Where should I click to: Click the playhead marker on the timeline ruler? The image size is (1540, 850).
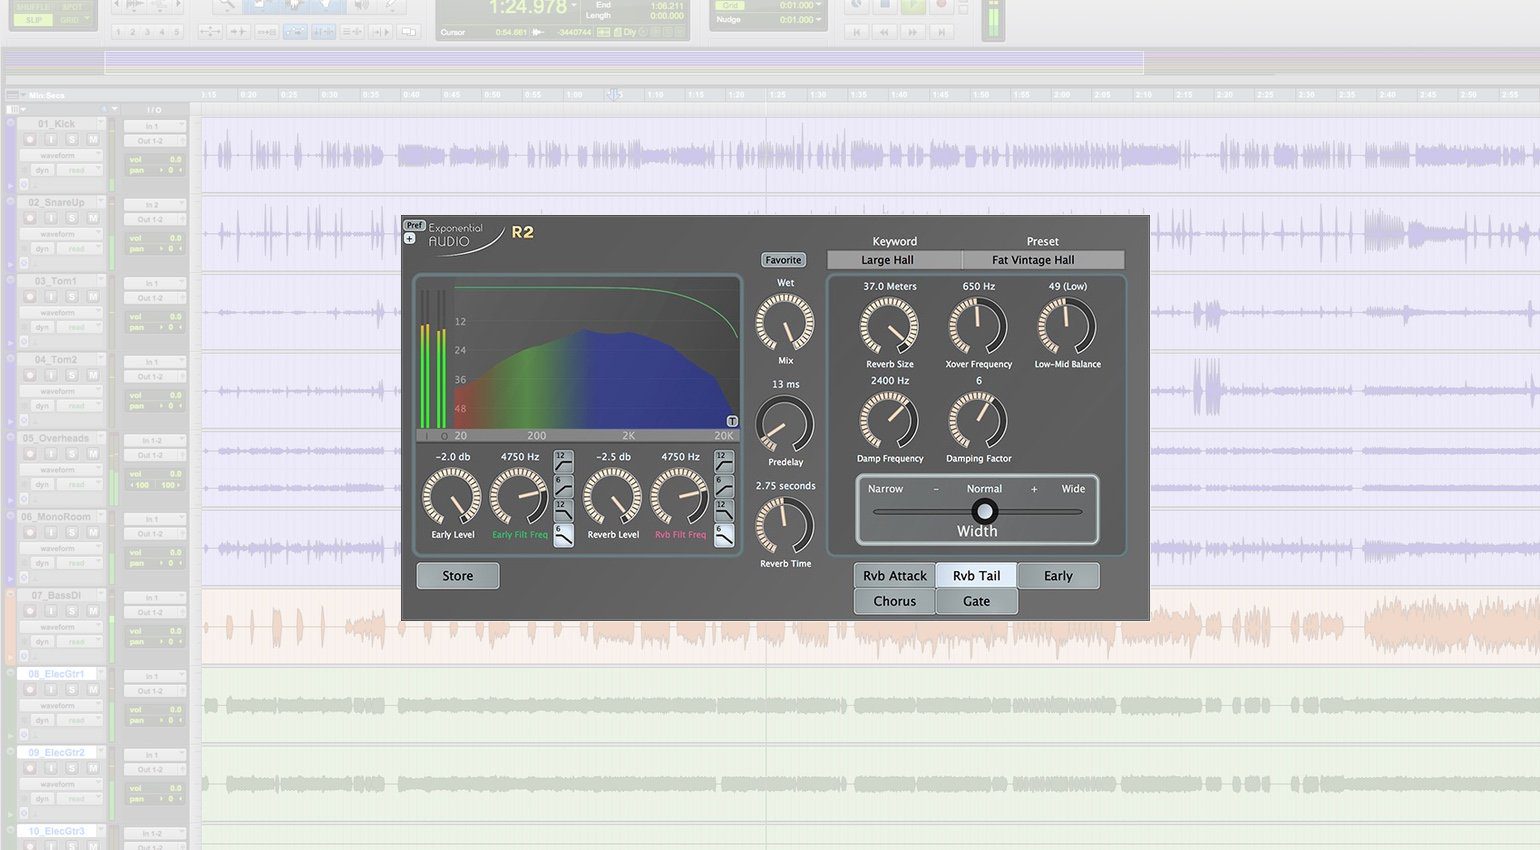pos(614,94)
